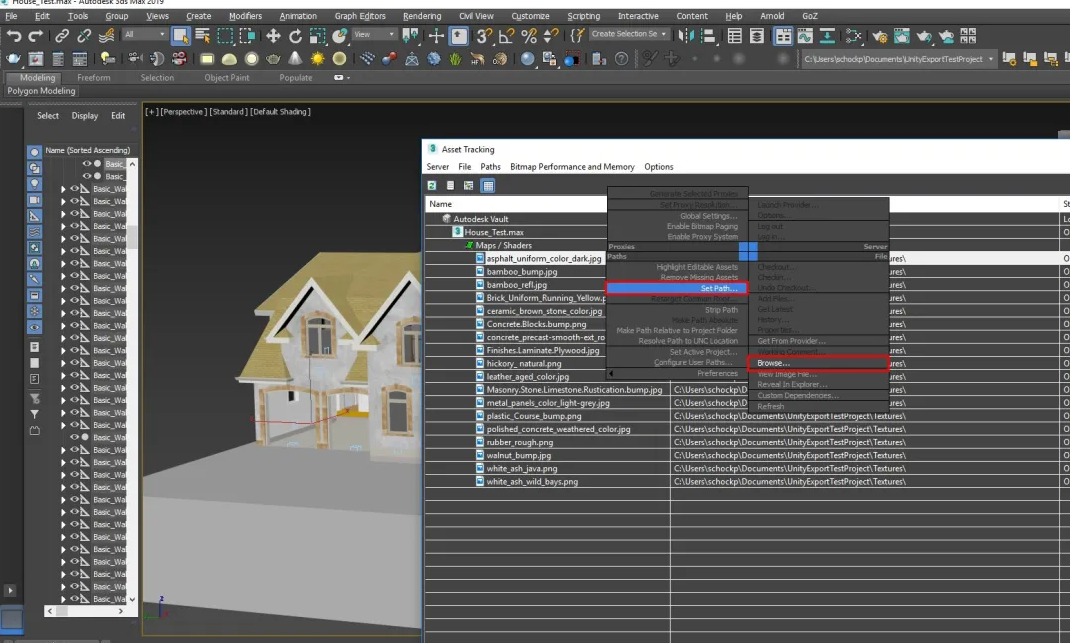This screenshot has height=643, width=1070.
Task: Click the Align tool icon
Action: [708, 35]
